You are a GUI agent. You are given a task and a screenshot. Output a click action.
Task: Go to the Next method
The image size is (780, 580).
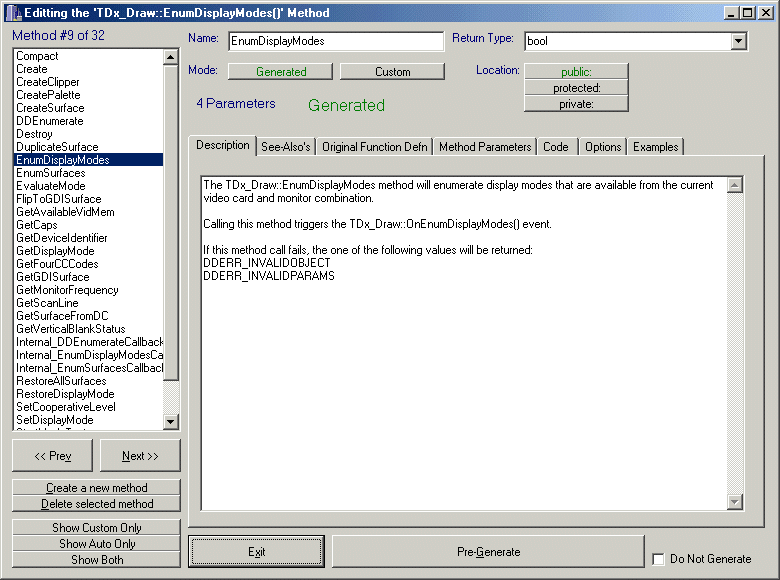pyautogui.click(x=140, y=456)
